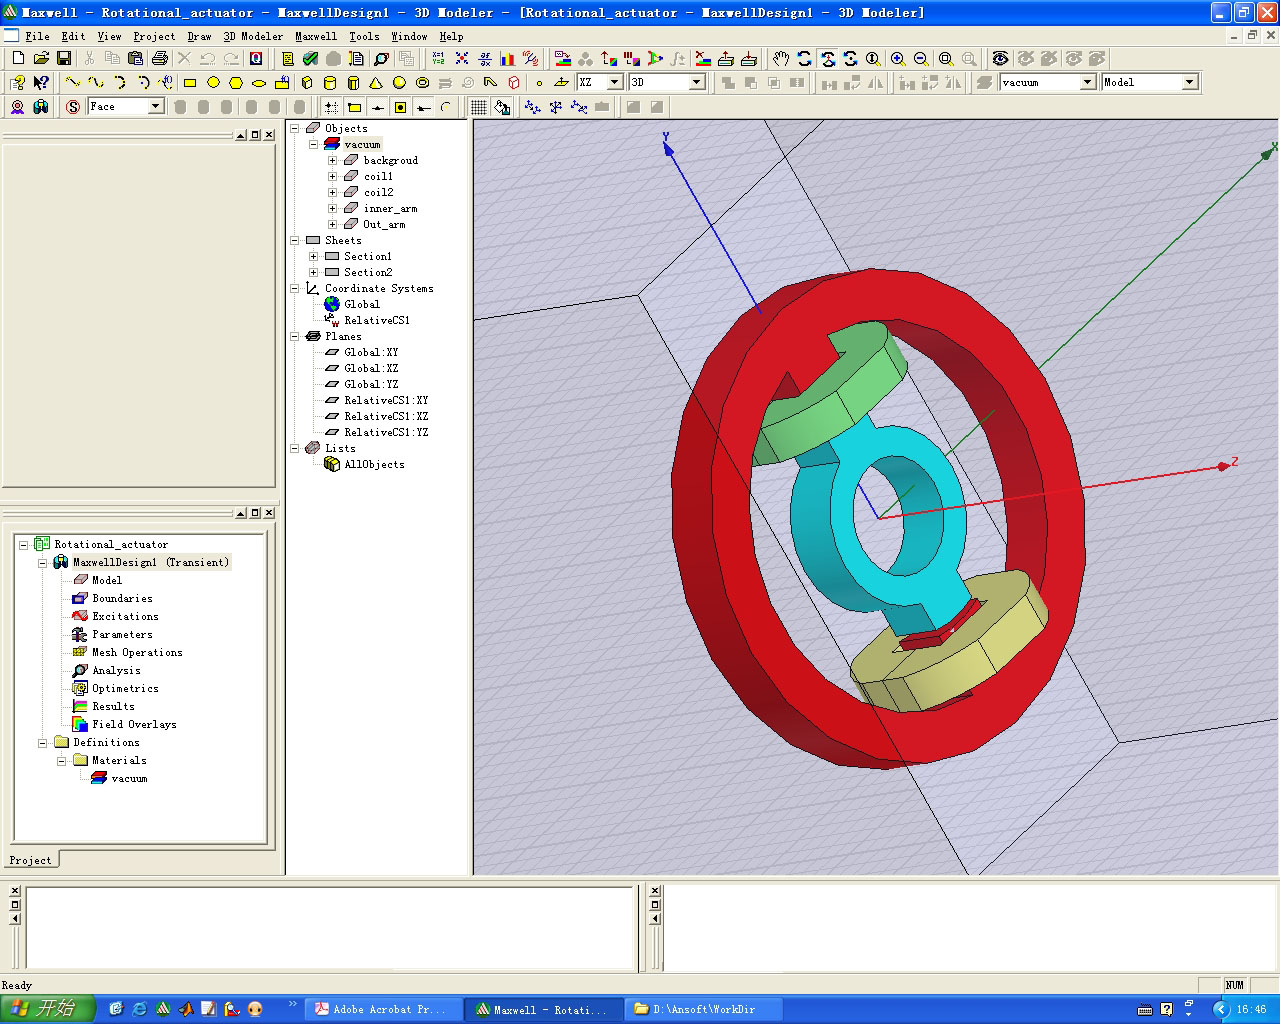Click the red S selection icon
The width and height of the screenshot is (1280, 1024).
73,107
